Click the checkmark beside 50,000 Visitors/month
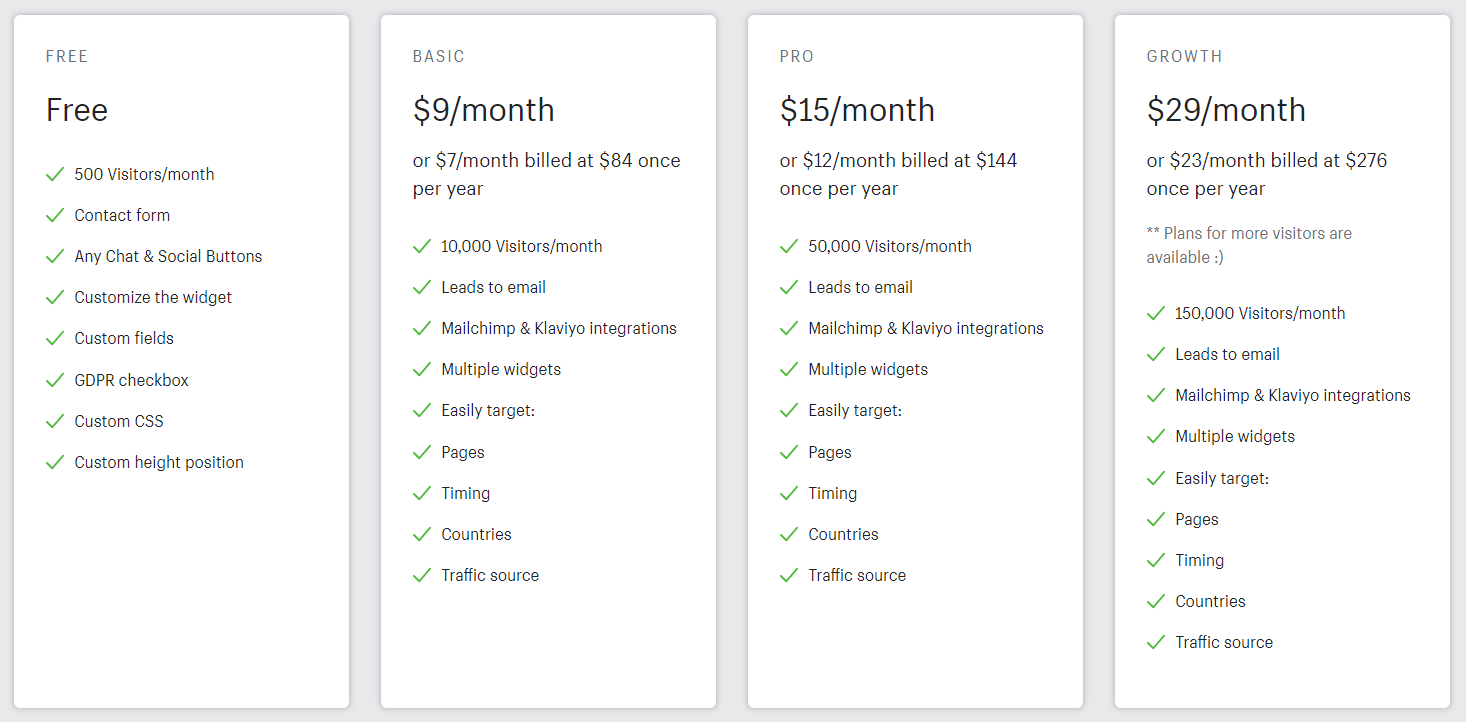Screen dimensions: 1466x722 789,246
